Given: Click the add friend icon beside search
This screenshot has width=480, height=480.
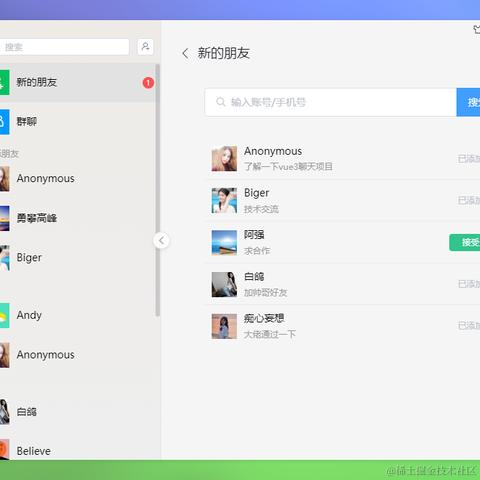Looking at the screenshot, I should click(145, 47).
